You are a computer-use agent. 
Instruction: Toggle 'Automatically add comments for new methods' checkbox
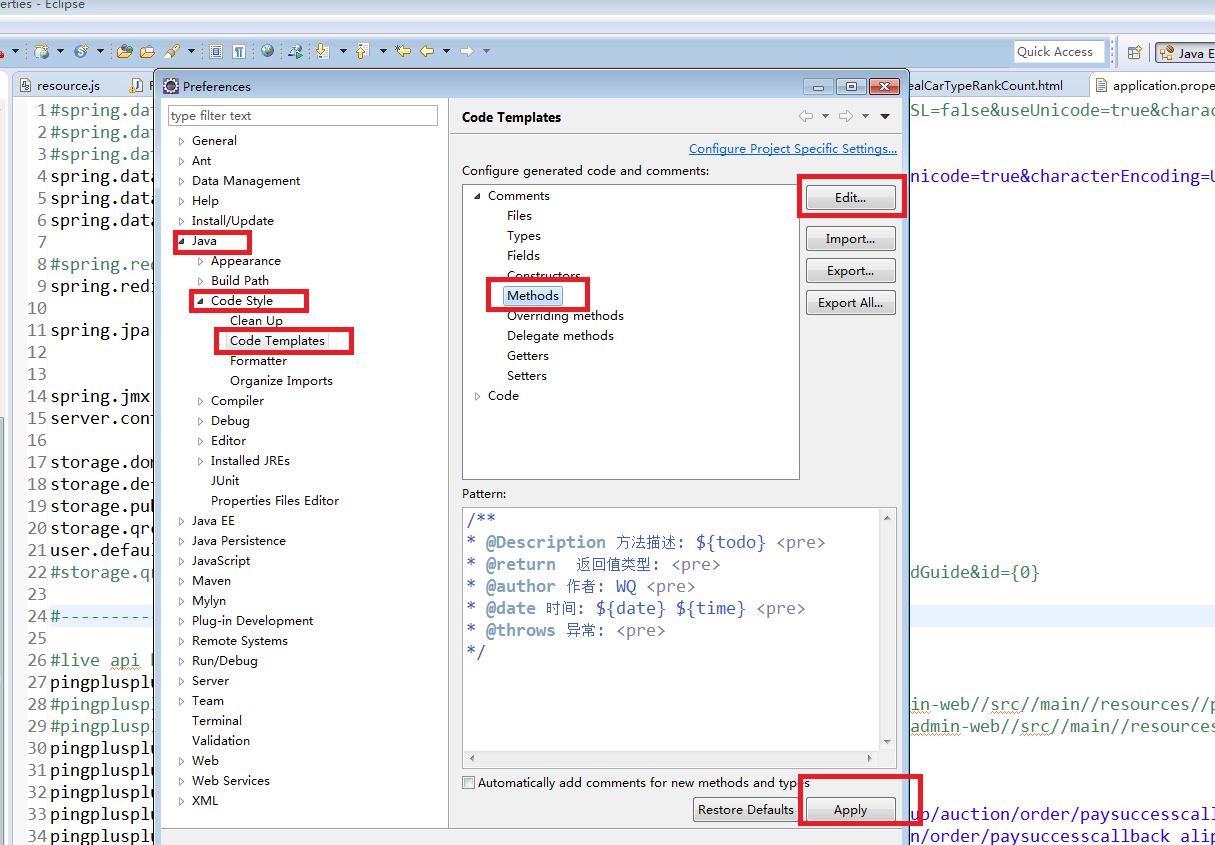[x=468, y=783]
